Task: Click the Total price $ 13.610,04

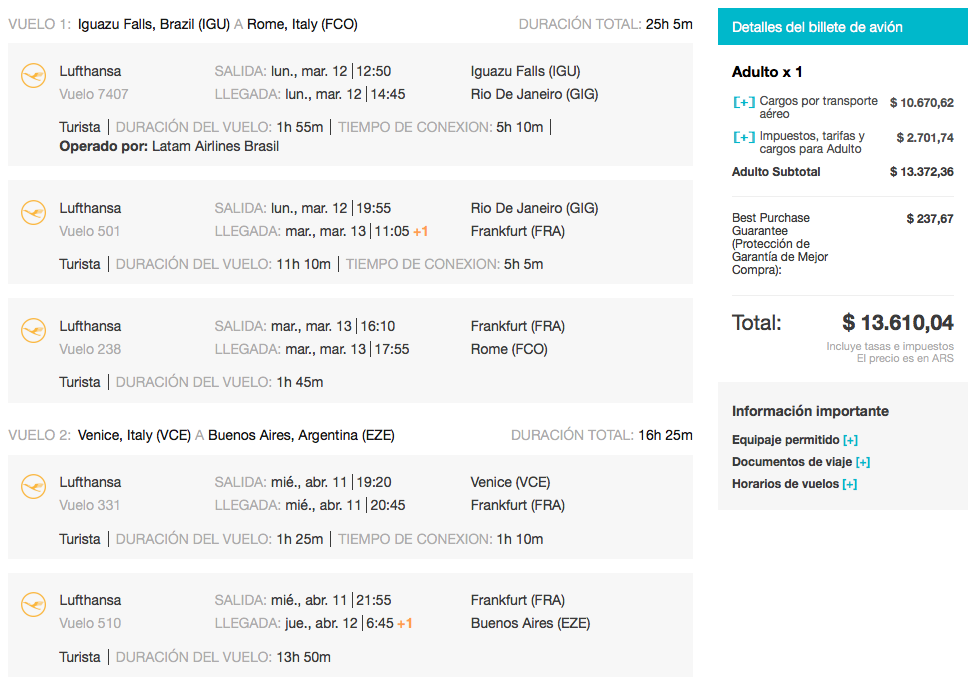Action: click(897, 323)
